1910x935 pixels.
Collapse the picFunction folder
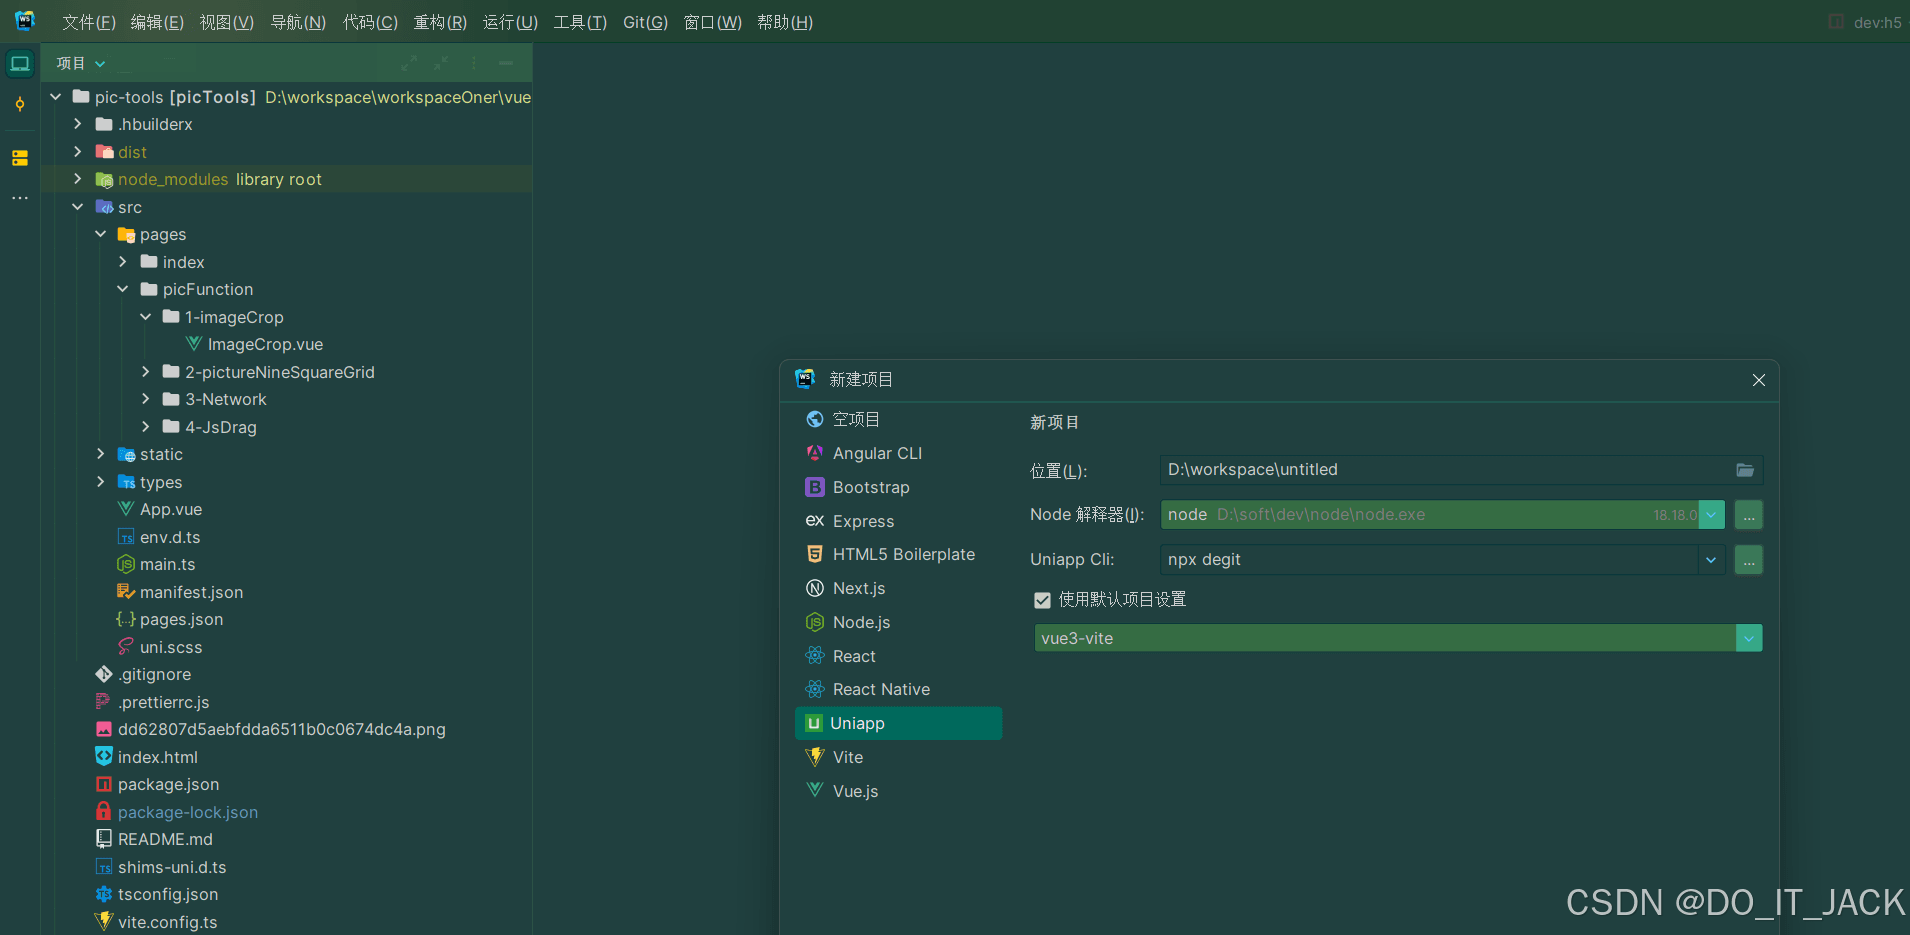(x=123, y=289)
